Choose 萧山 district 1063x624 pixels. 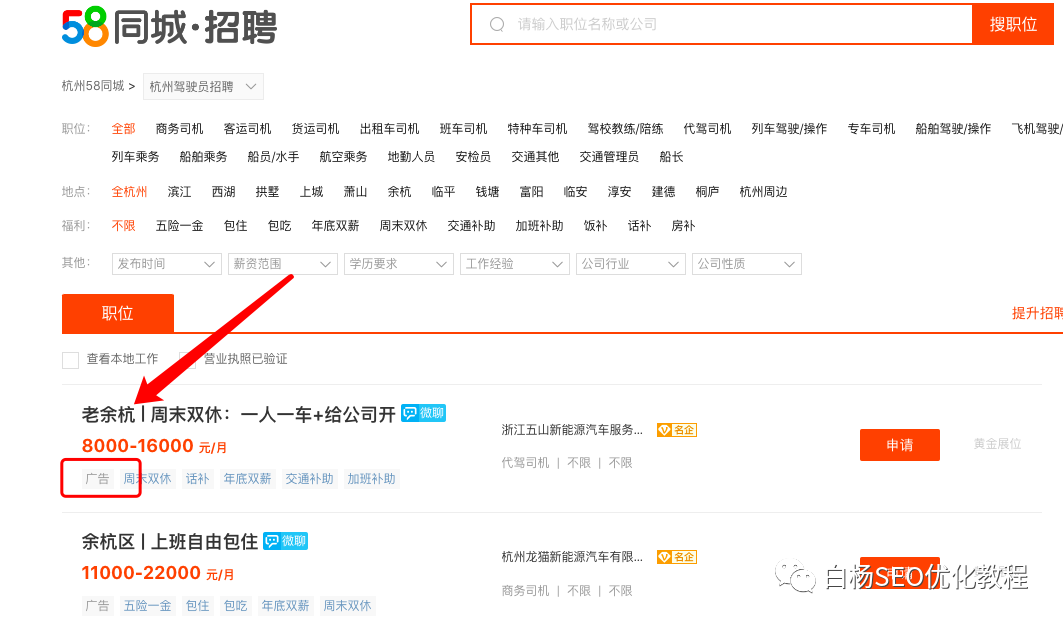(x=355, y=192)
